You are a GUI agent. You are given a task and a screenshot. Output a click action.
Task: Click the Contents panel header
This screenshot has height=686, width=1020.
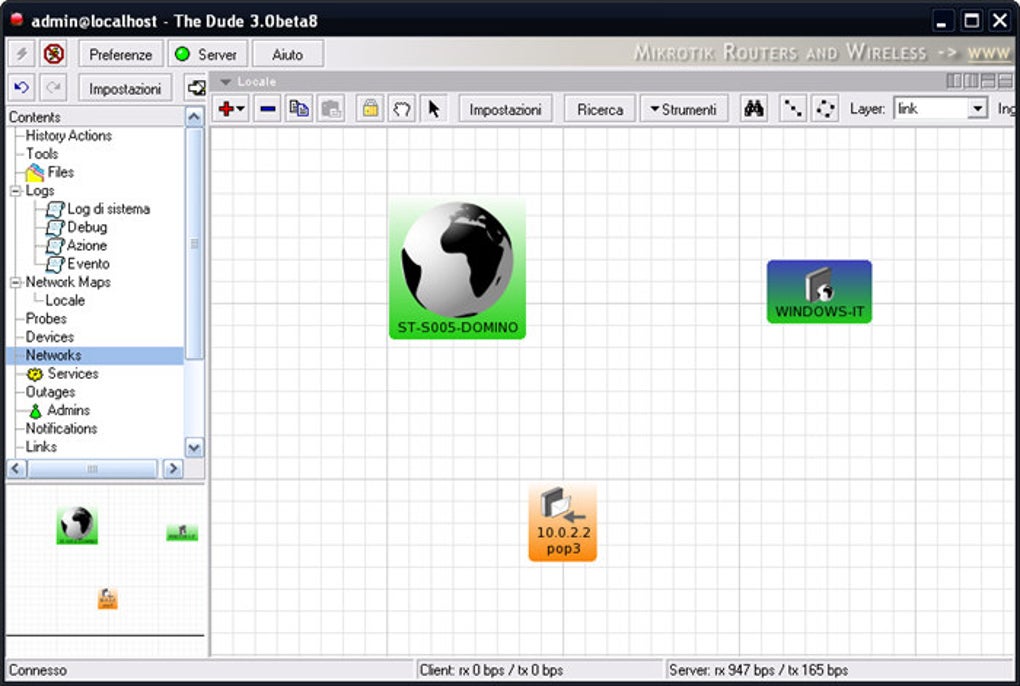(96, 117)
